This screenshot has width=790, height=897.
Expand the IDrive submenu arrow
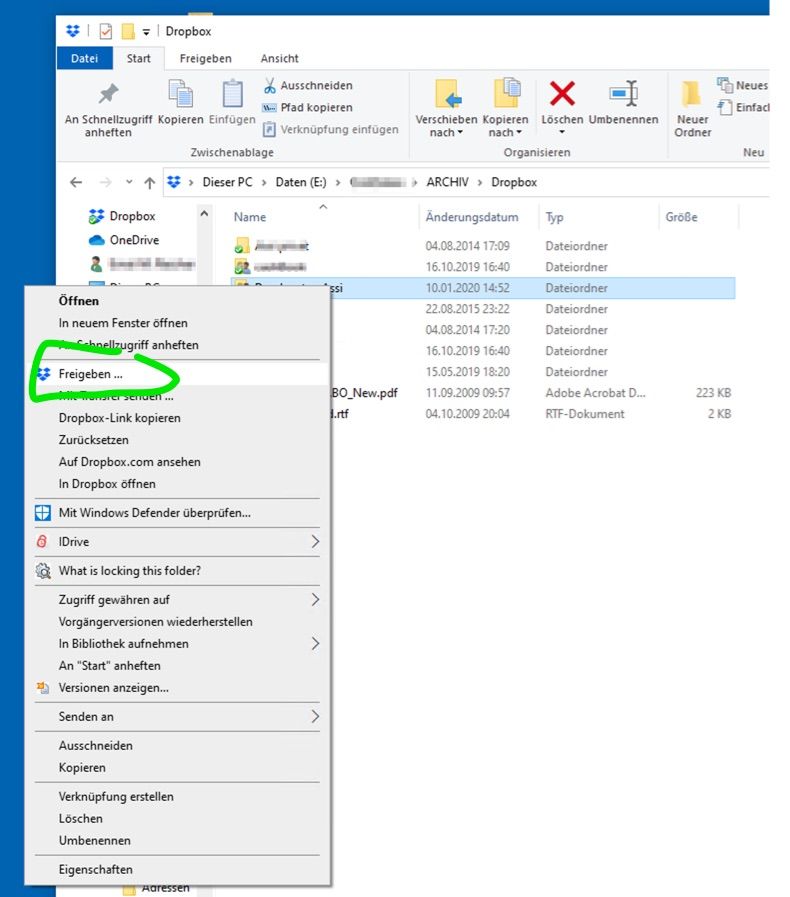(x=315, y=542)
